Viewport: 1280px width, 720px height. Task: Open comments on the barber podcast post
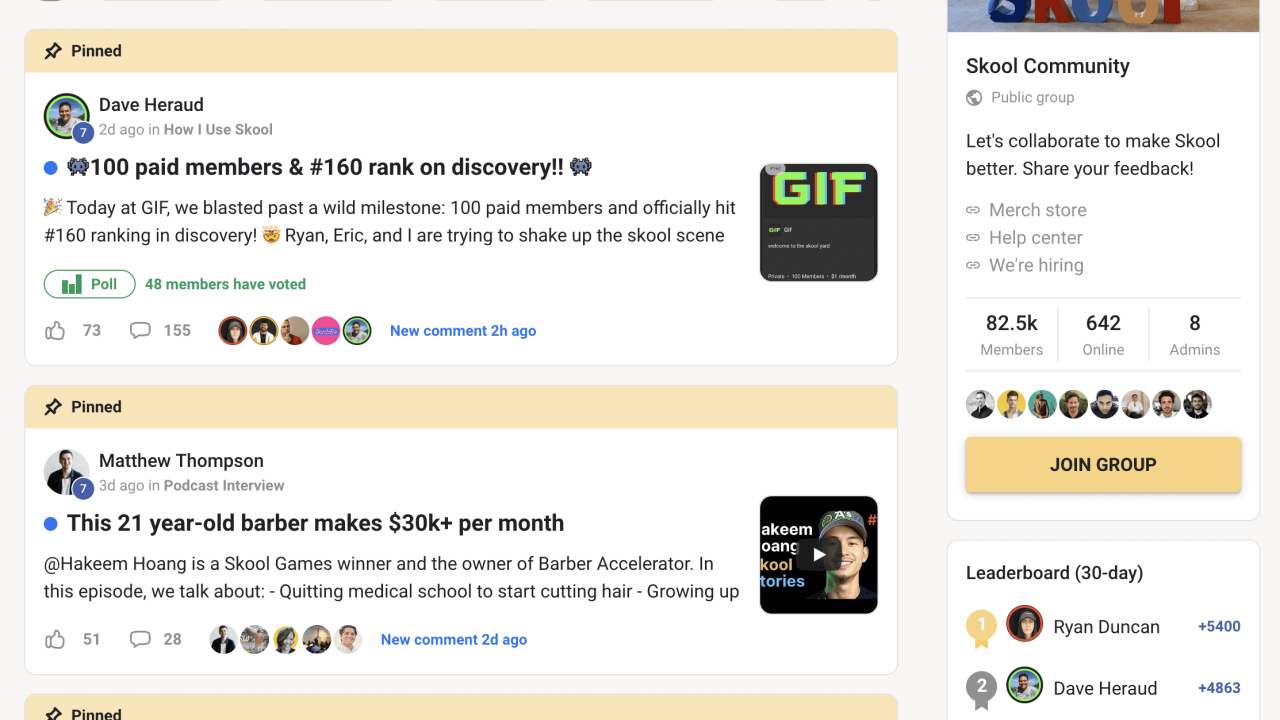click(x=141, y=640)
